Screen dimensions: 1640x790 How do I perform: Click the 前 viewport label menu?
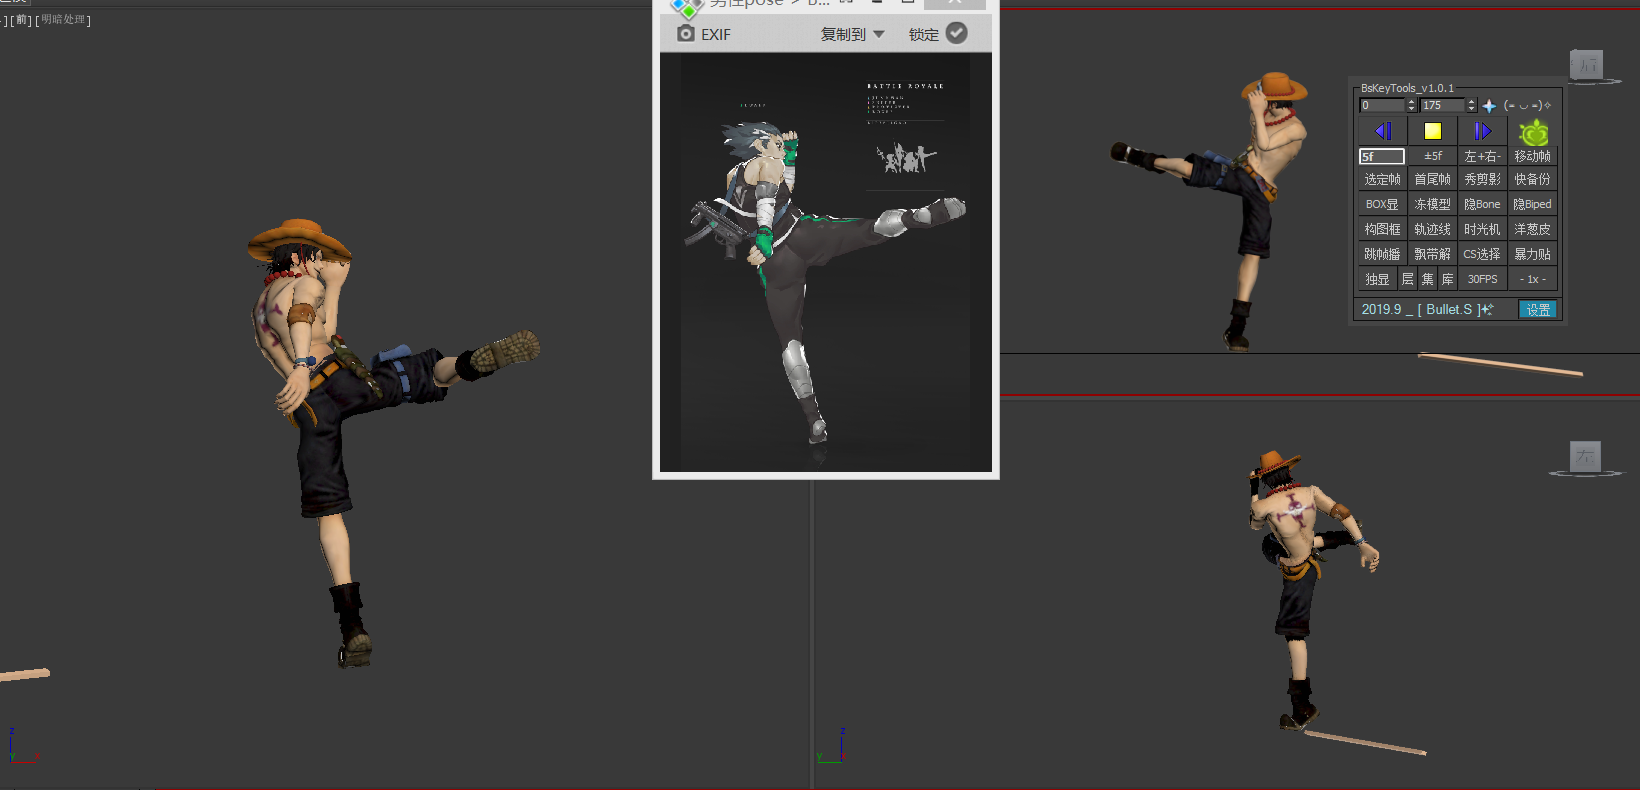(22, 20)
